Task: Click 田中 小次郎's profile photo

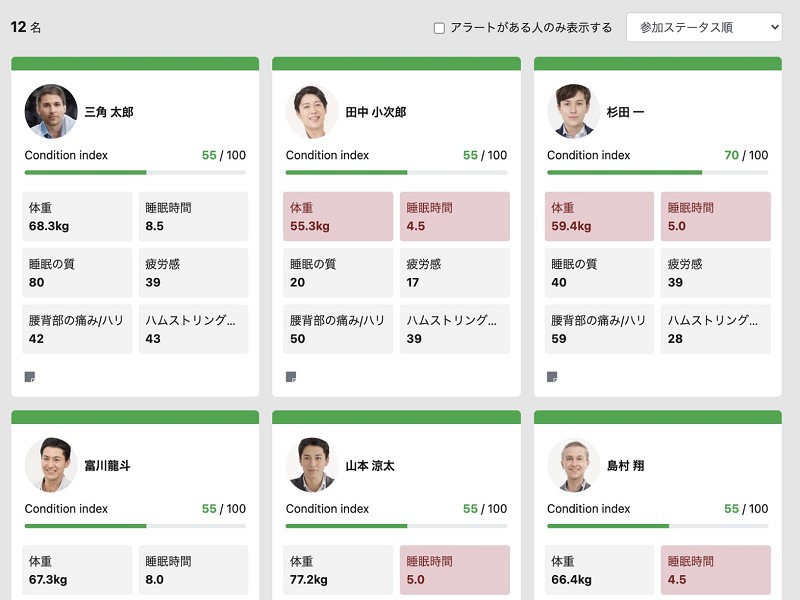Action: 312,111
